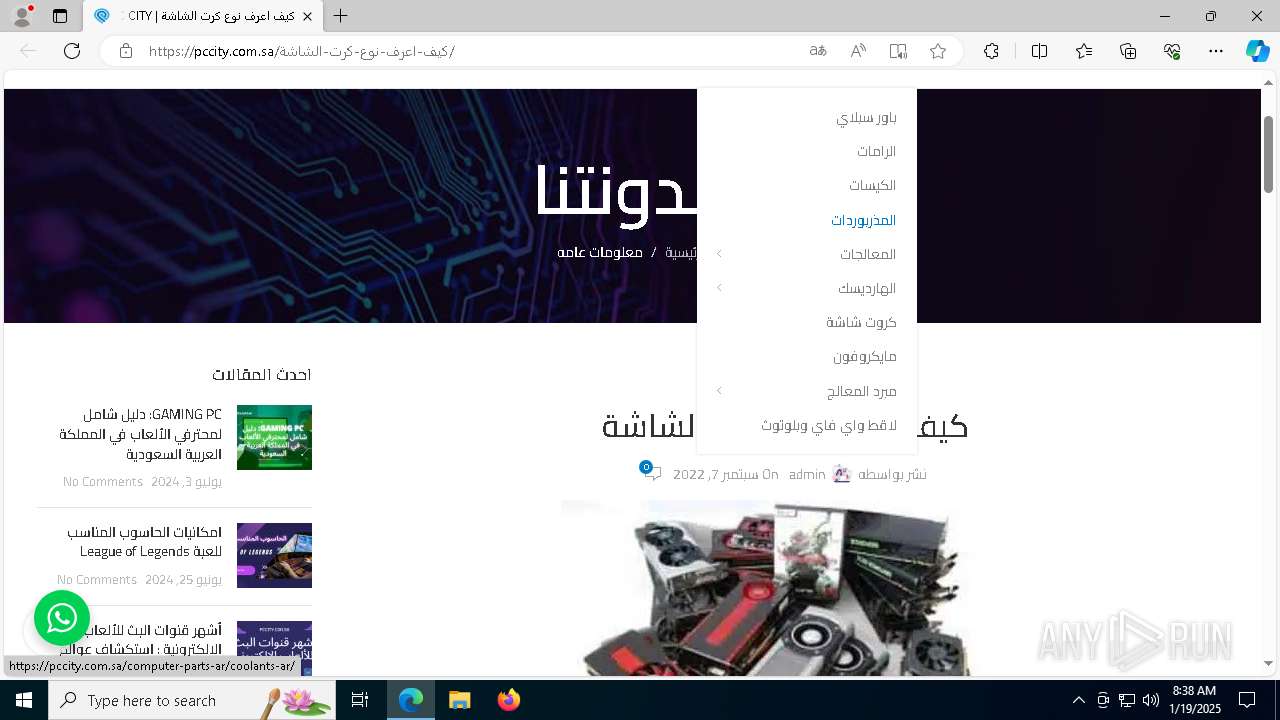Open the read aloud icon
1280x720 pixels.
(x=858, y=51)
